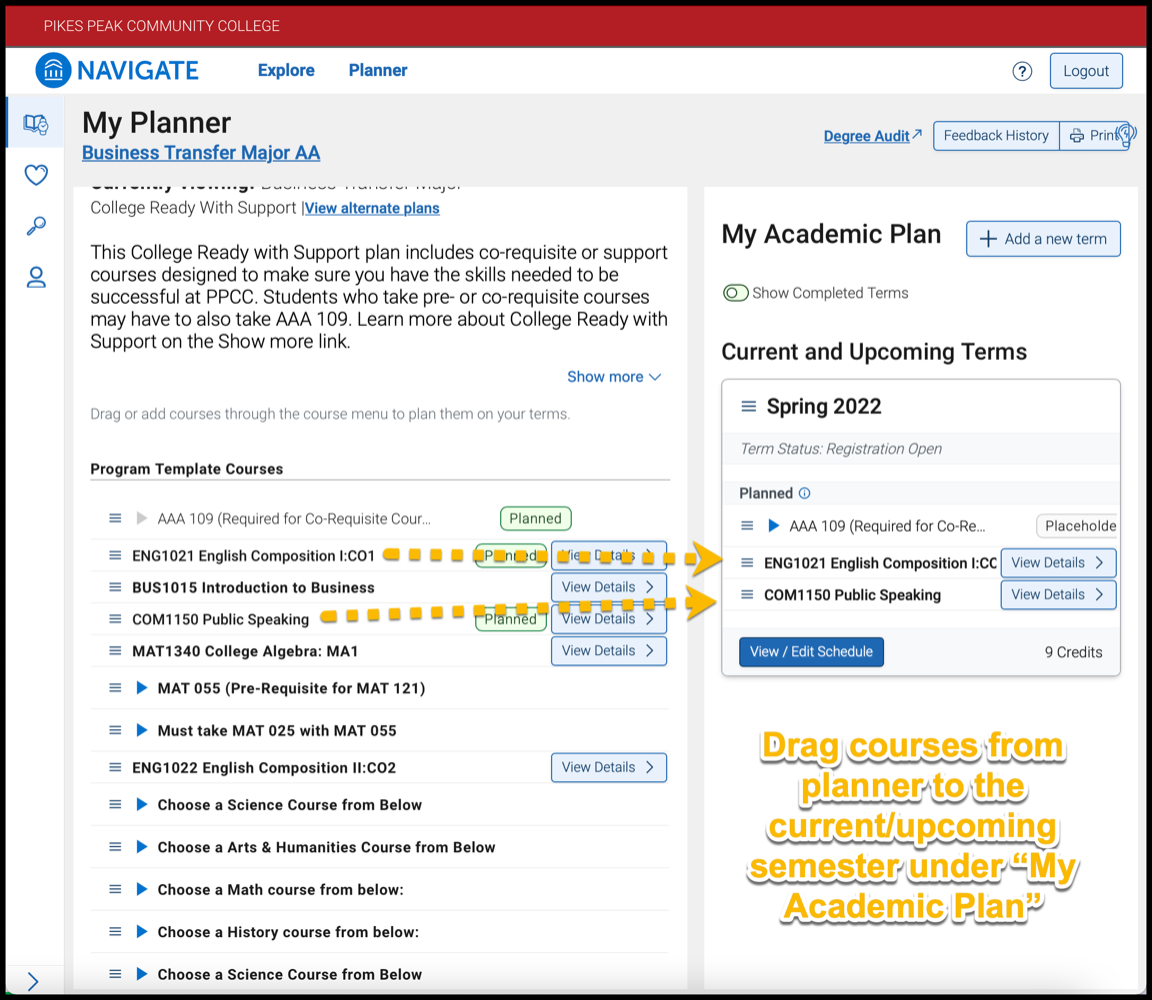Screen dimensions: 1152x1000
Task: Toggle the Show Completed Terms switch
Action: (x=735, y=293)
